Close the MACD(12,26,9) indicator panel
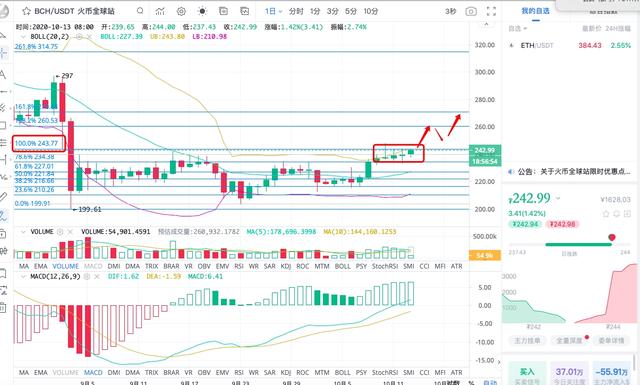The image size is (640, 385). [97, 276]
